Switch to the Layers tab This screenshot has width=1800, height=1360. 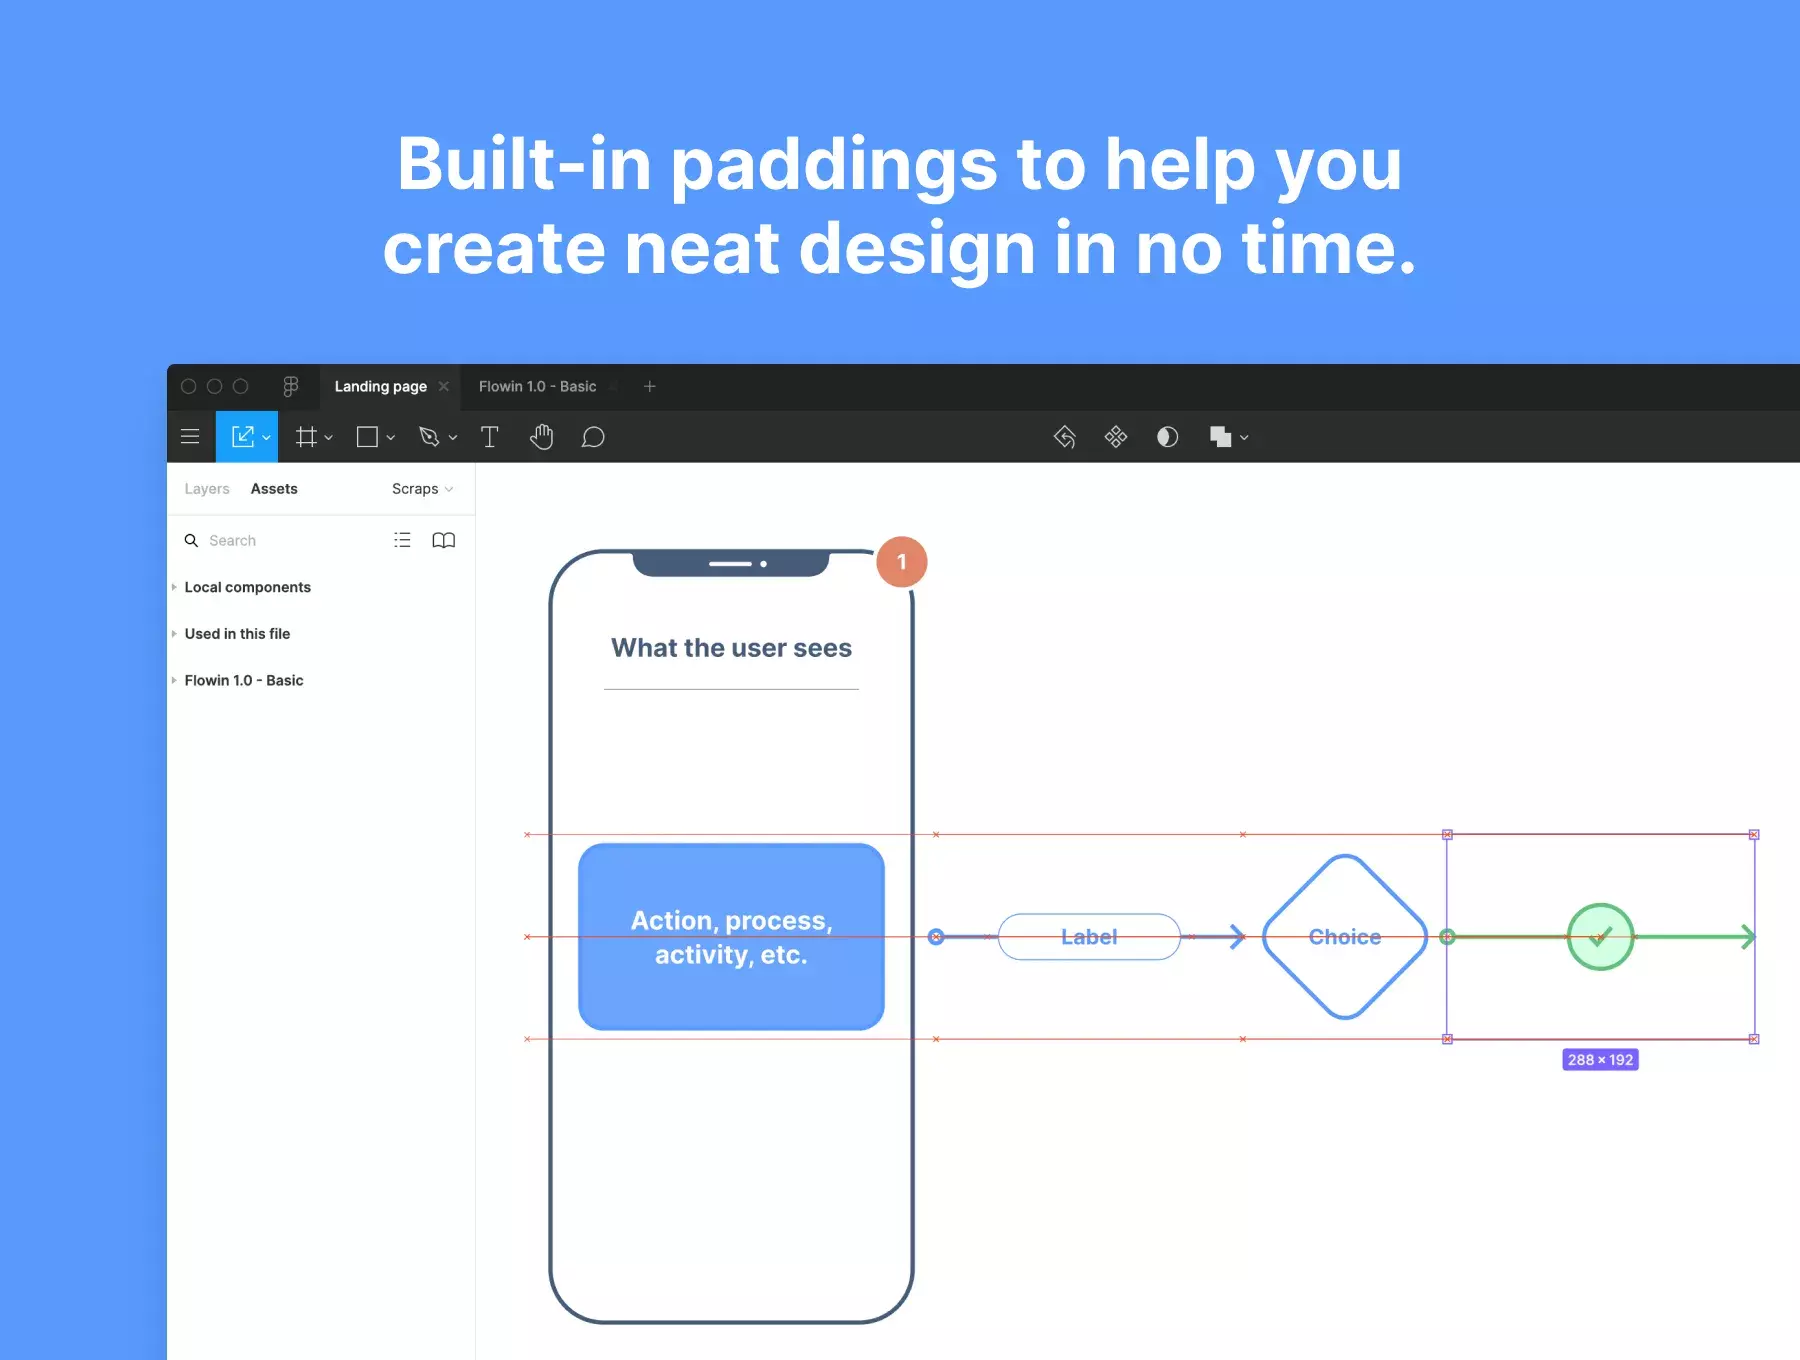pos(207,489)
